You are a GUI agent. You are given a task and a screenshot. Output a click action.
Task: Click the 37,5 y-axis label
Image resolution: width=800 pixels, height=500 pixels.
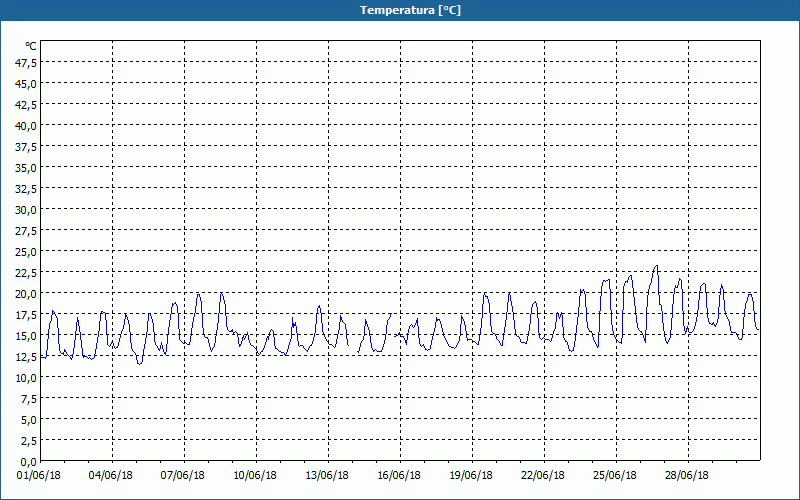click(x=26, y=147)
